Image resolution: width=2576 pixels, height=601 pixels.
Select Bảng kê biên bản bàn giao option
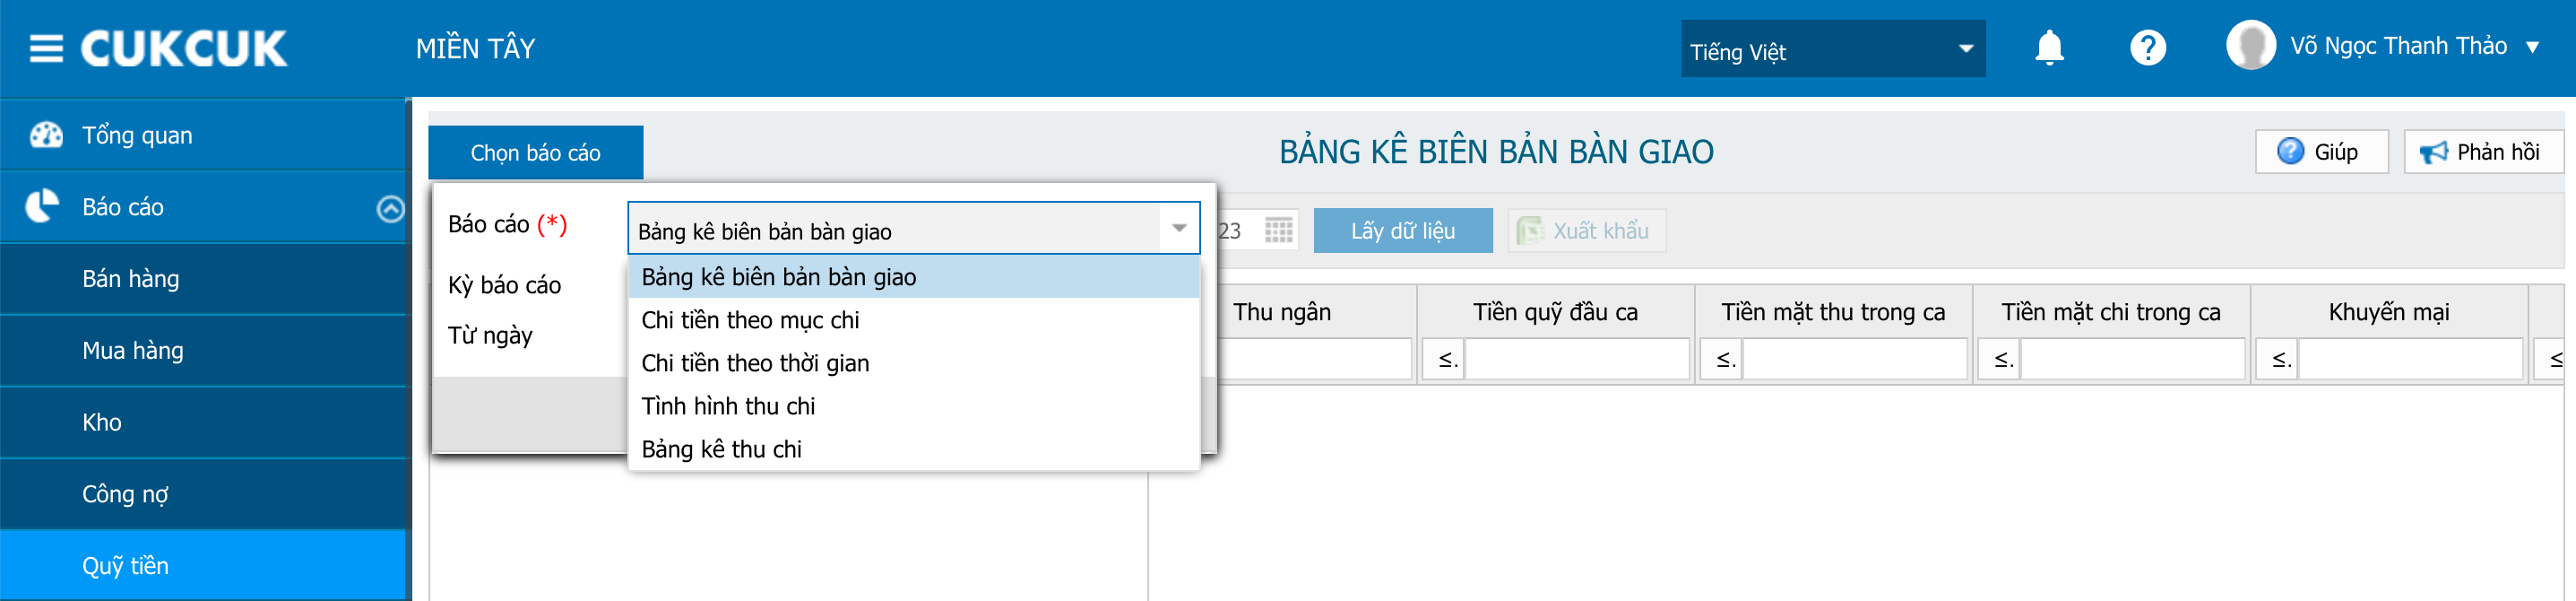tap(914, 277)
